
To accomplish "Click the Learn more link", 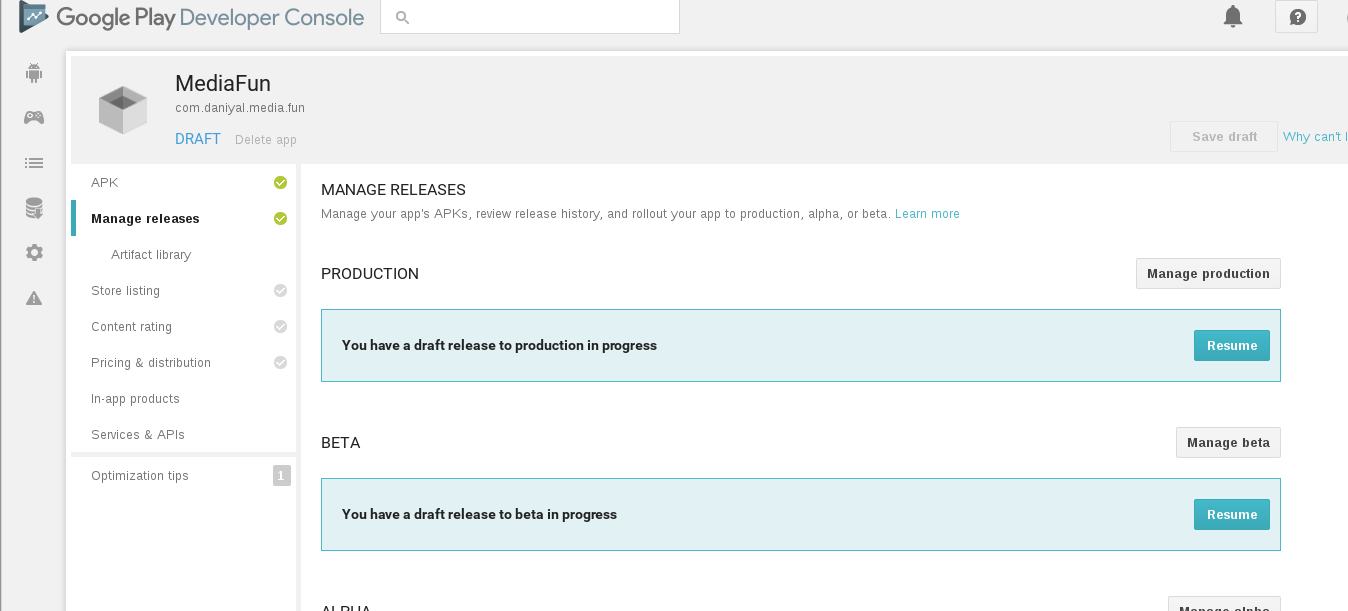I will click(927, 214).
